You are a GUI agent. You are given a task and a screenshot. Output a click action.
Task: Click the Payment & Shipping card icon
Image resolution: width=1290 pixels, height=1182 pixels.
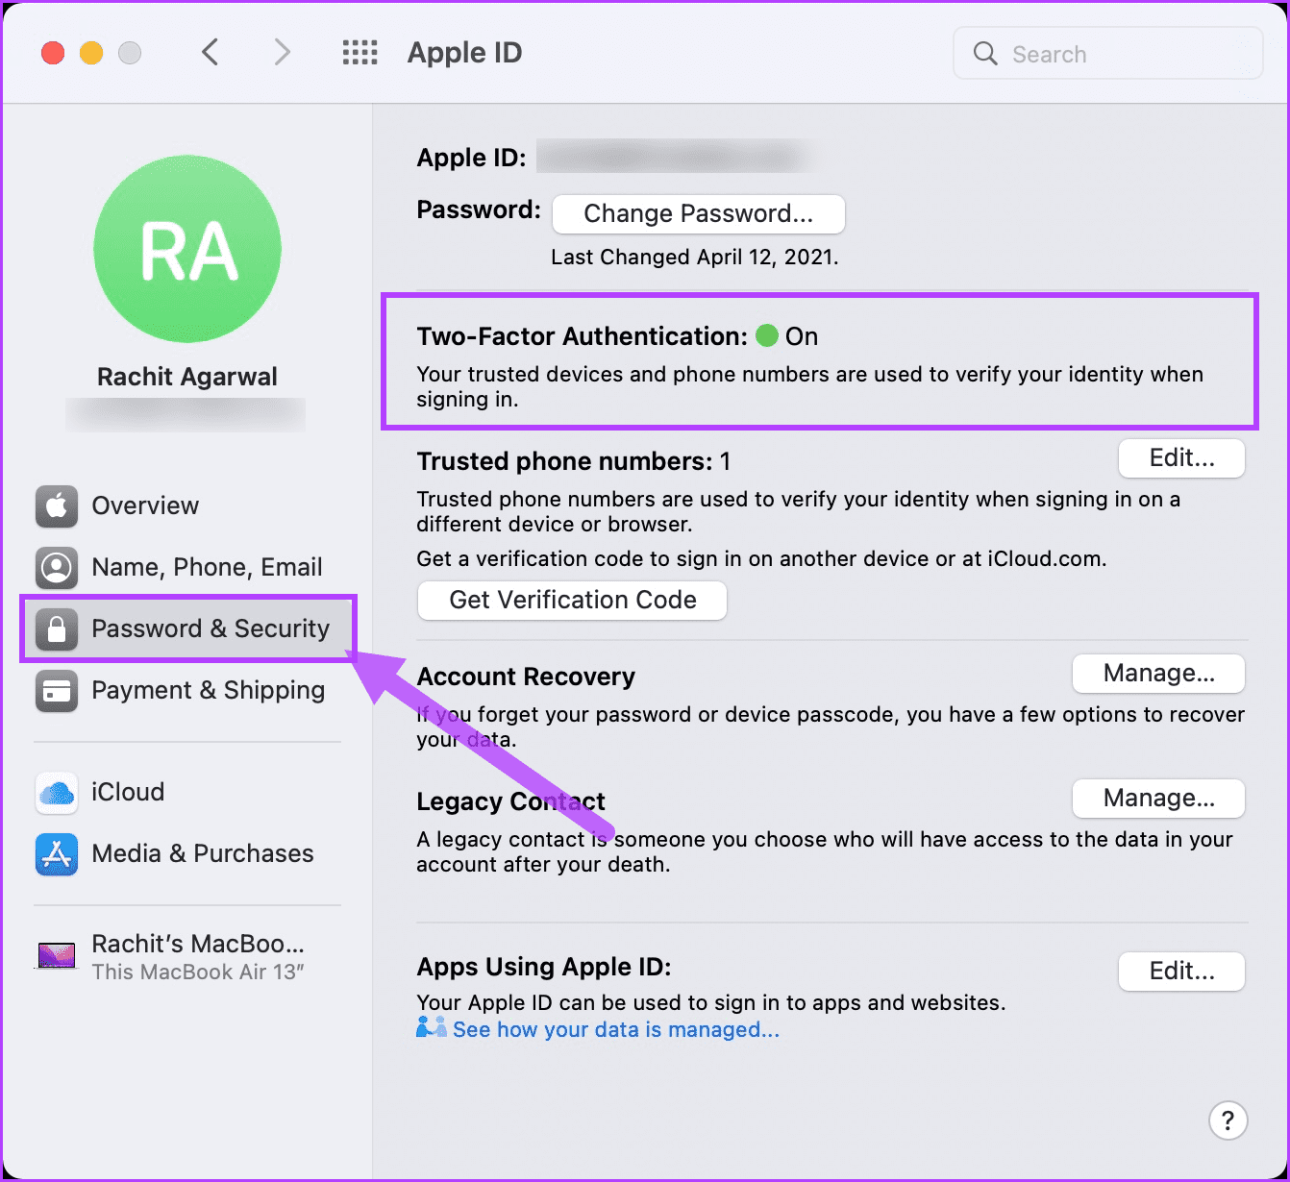[x=57, y=690]
